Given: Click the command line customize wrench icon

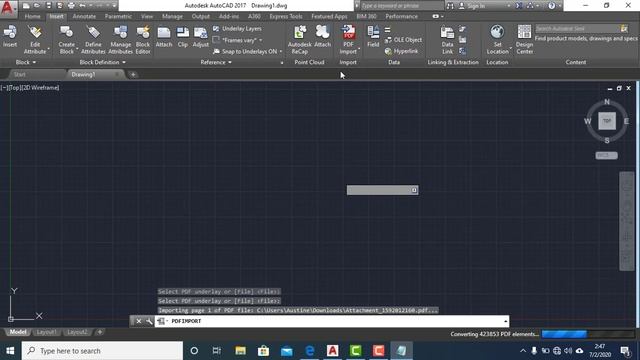Looking at the screenshot, I should point(149,321).
